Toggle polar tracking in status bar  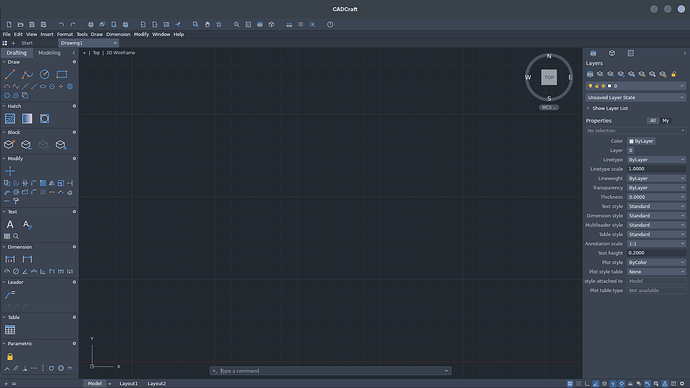(x=596, y=384)
